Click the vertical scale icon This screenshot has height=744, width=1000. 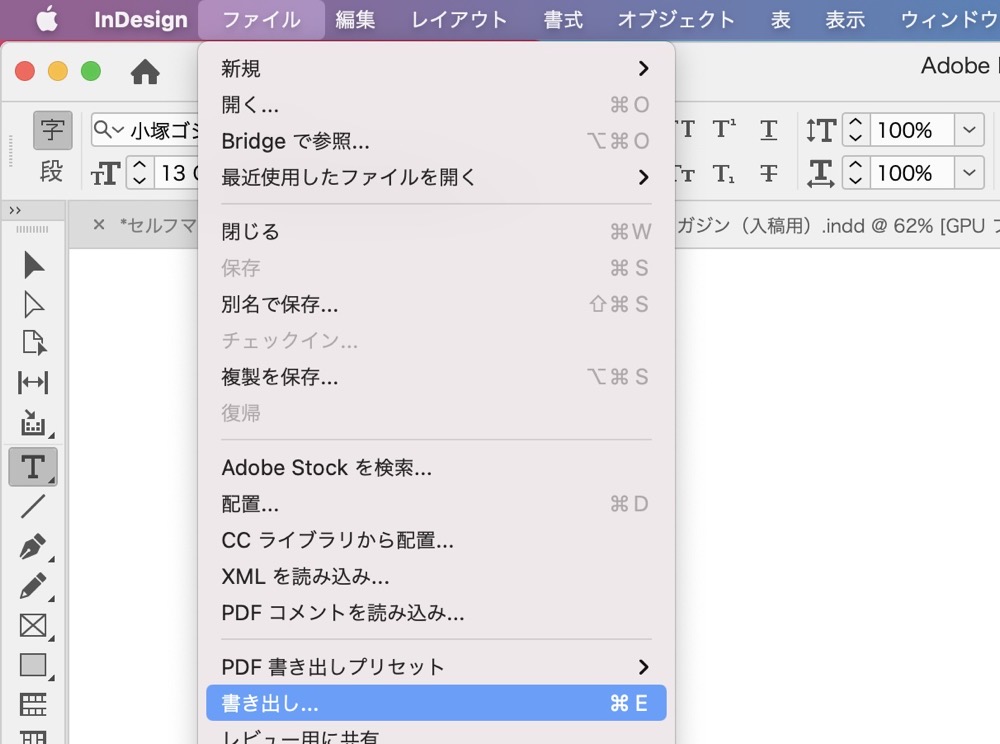(821, 130)
